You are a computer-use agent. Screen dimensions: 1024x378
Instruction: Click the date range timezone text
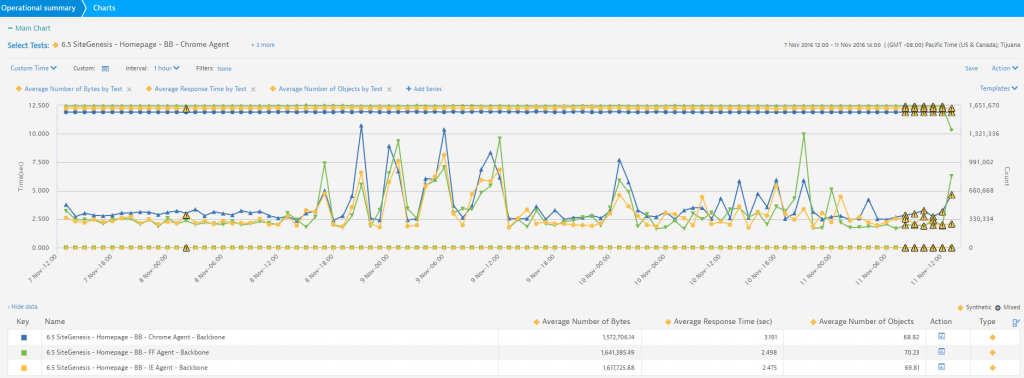tap(901, 45)
